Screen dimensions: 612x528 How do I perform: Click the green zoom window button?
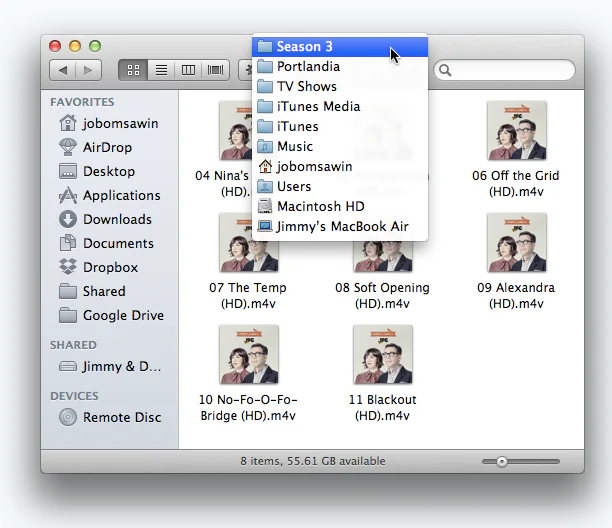tap(95, 46)
